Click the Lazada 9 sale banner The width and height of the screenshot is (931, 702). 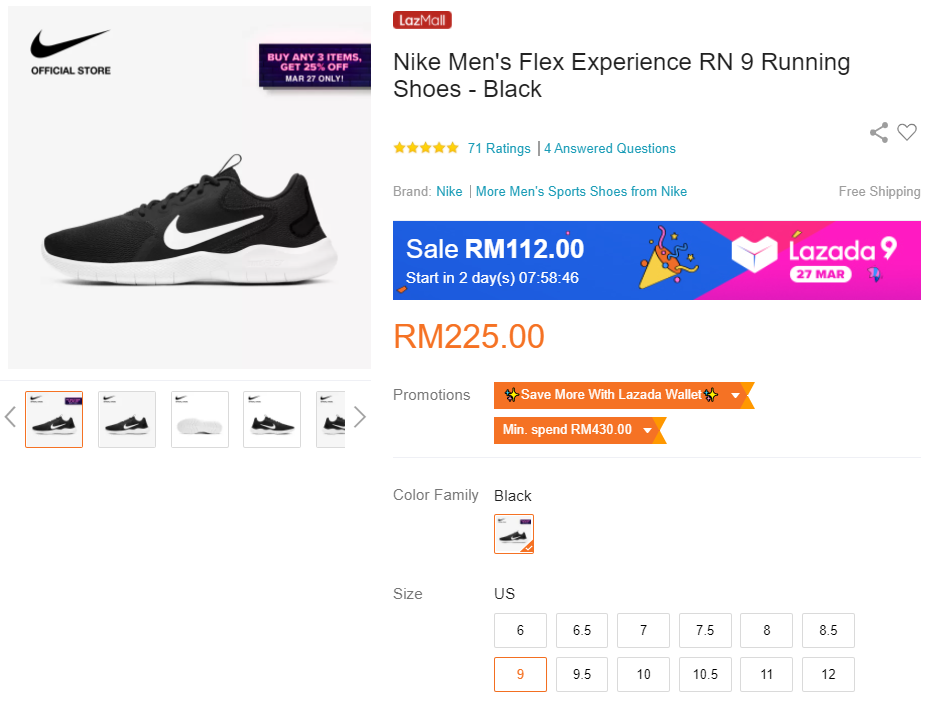656,260
